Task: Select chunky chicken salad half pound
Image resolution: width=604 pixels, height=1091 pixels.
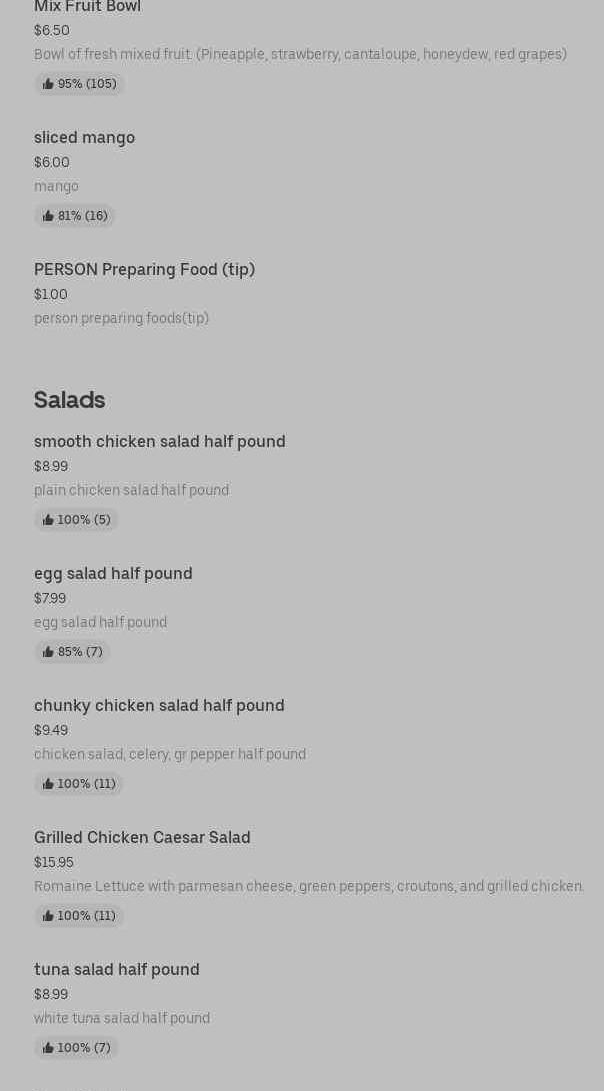Action: point(159,706)
